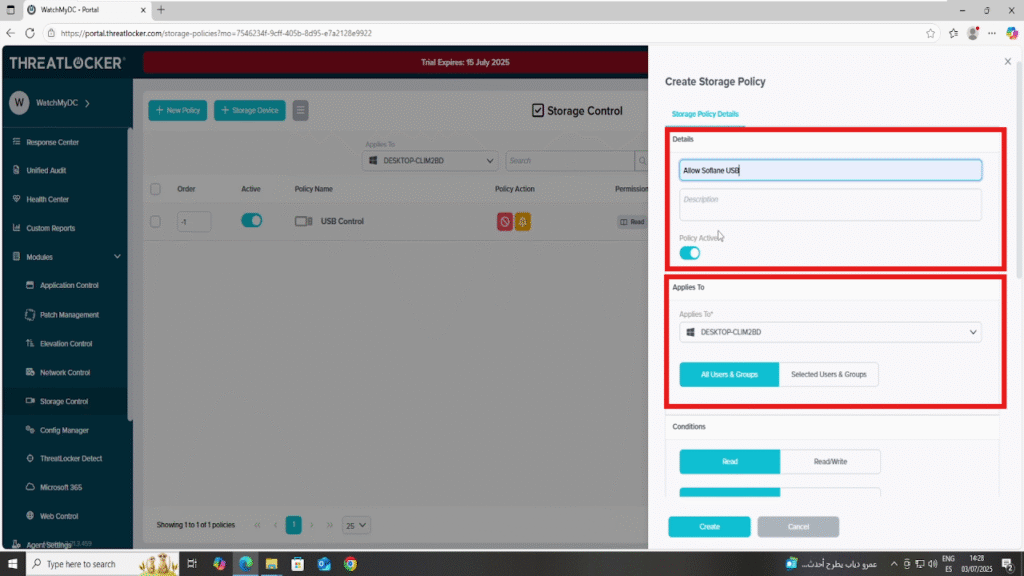Open Unified Audit page

46,170
